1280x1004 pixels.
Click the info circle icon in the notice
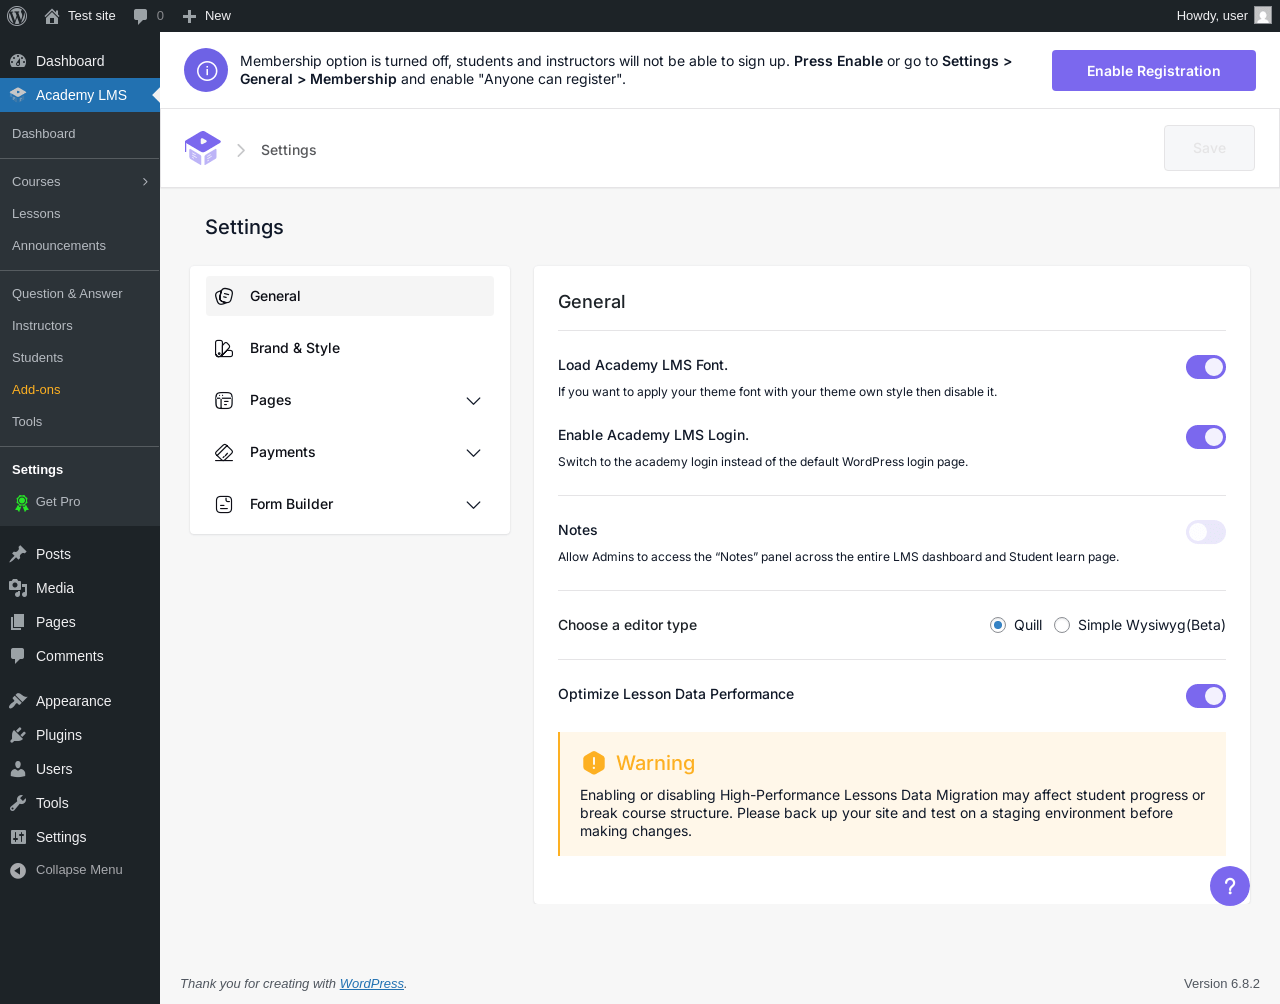tap(206, 70)
